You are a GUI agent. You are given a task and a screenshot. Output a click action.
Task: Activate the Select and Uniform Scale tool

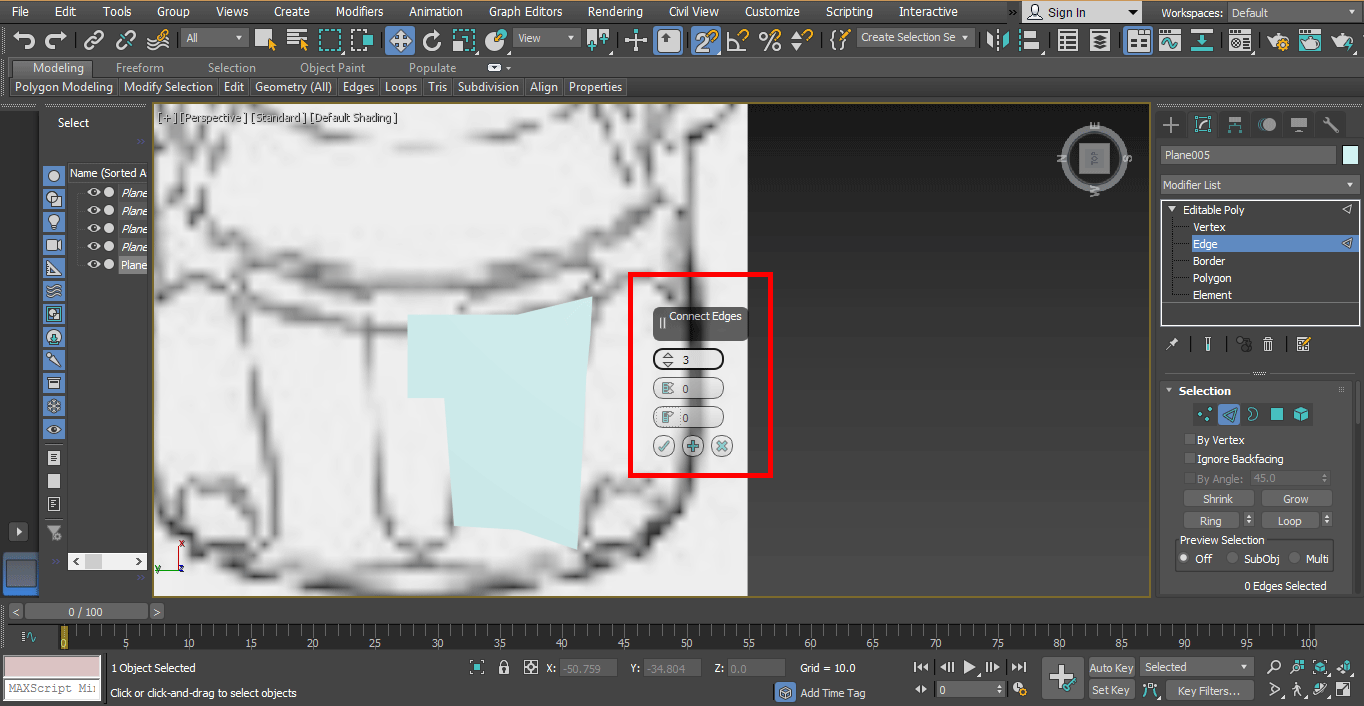[464, 41]
